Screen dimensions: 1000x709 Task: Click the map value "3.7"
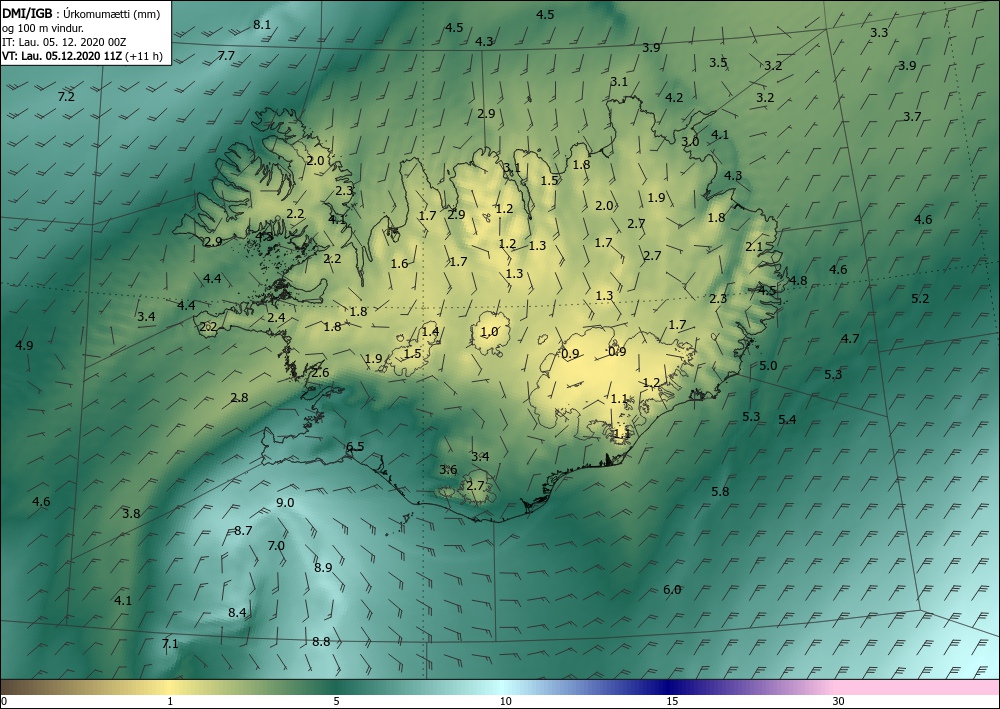[912, 117]
